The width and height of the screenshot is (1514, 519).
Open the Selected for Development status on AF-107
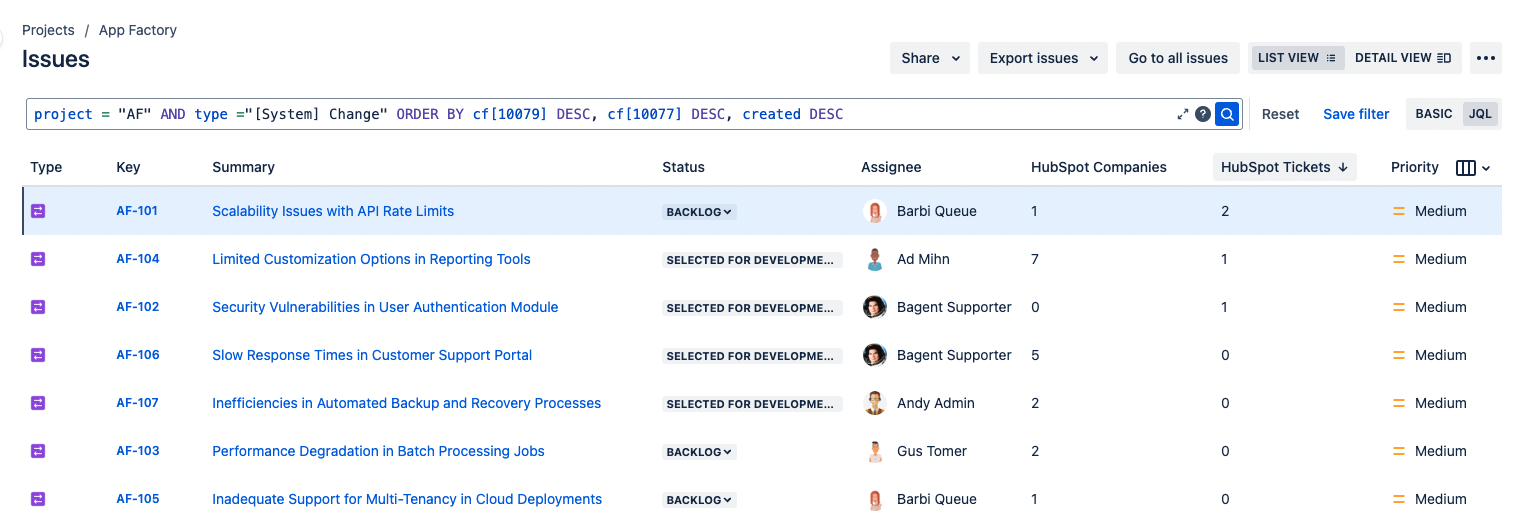(x=752, y=404)
